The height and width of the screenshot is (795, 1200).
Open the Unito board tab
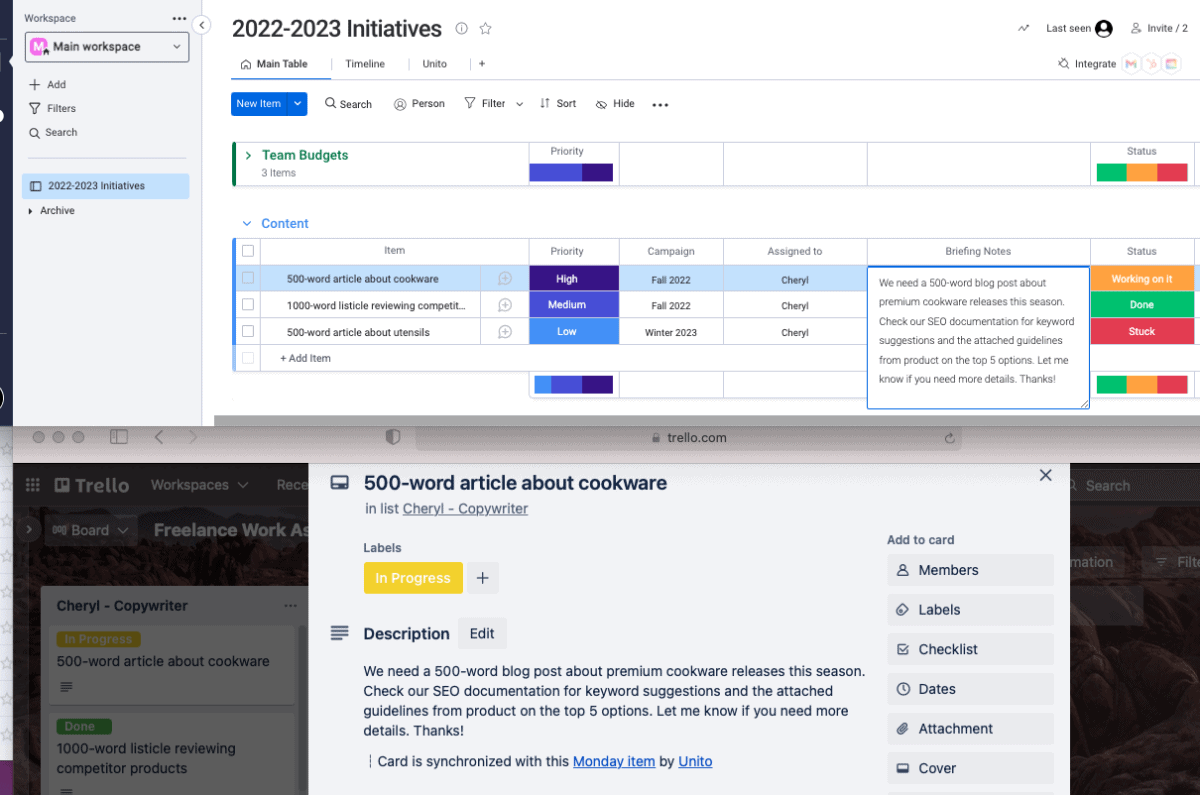click(x=434, y=63)
